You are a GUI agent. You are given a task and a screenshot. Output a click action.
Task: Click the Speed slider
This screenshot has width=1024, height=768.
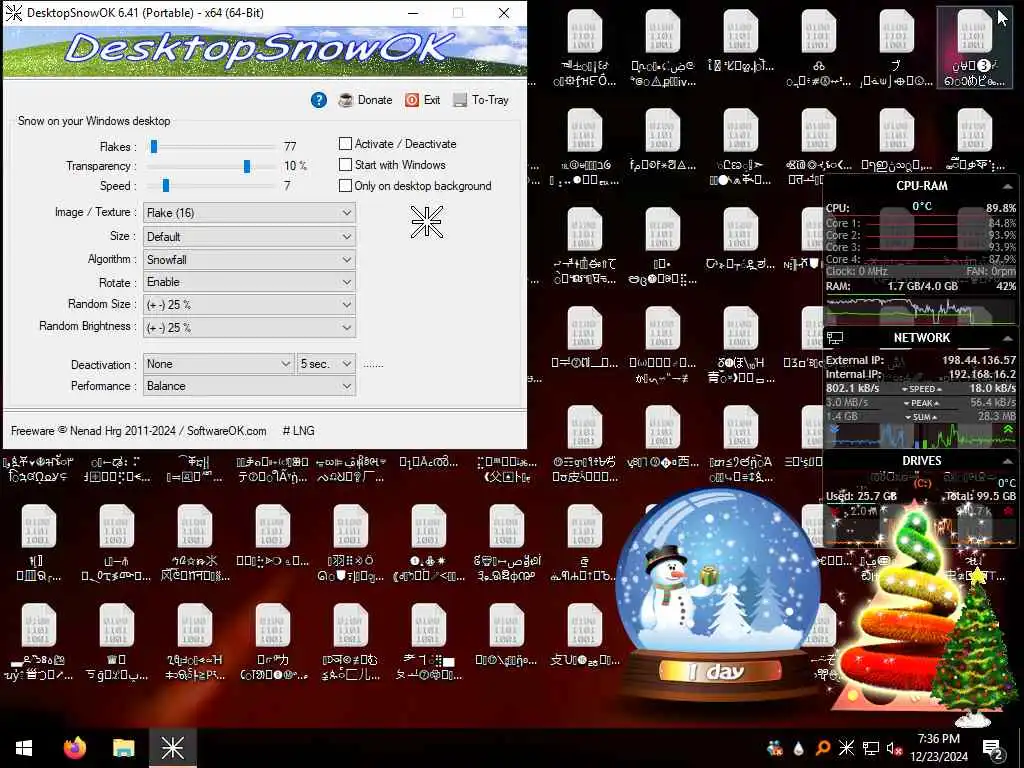point(210,186)
